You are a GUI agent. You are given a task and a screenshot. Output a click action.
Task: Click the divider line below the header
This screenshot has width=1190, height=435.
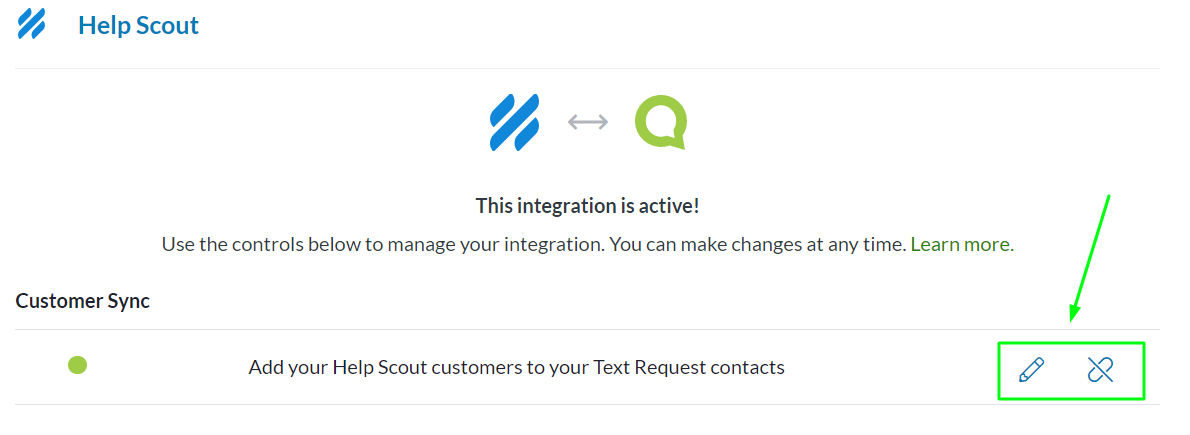click(x=587, y=68)
